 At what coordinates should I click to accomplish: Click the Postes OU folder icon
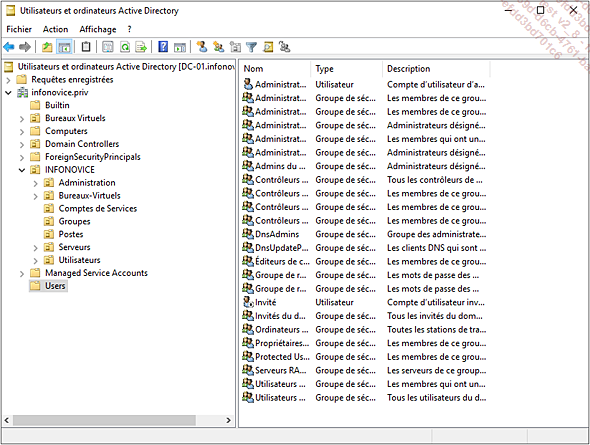point(49,234)
